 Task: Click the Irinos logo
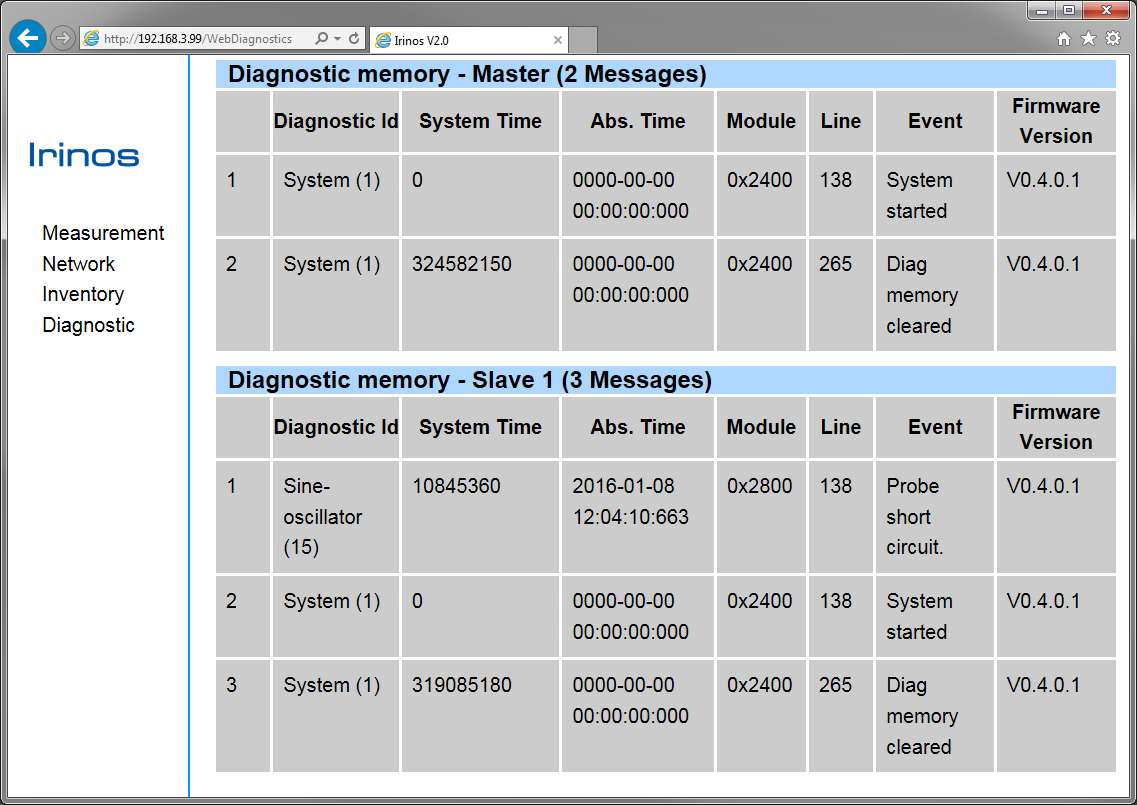pyautogui.click(x=84, y=154)
